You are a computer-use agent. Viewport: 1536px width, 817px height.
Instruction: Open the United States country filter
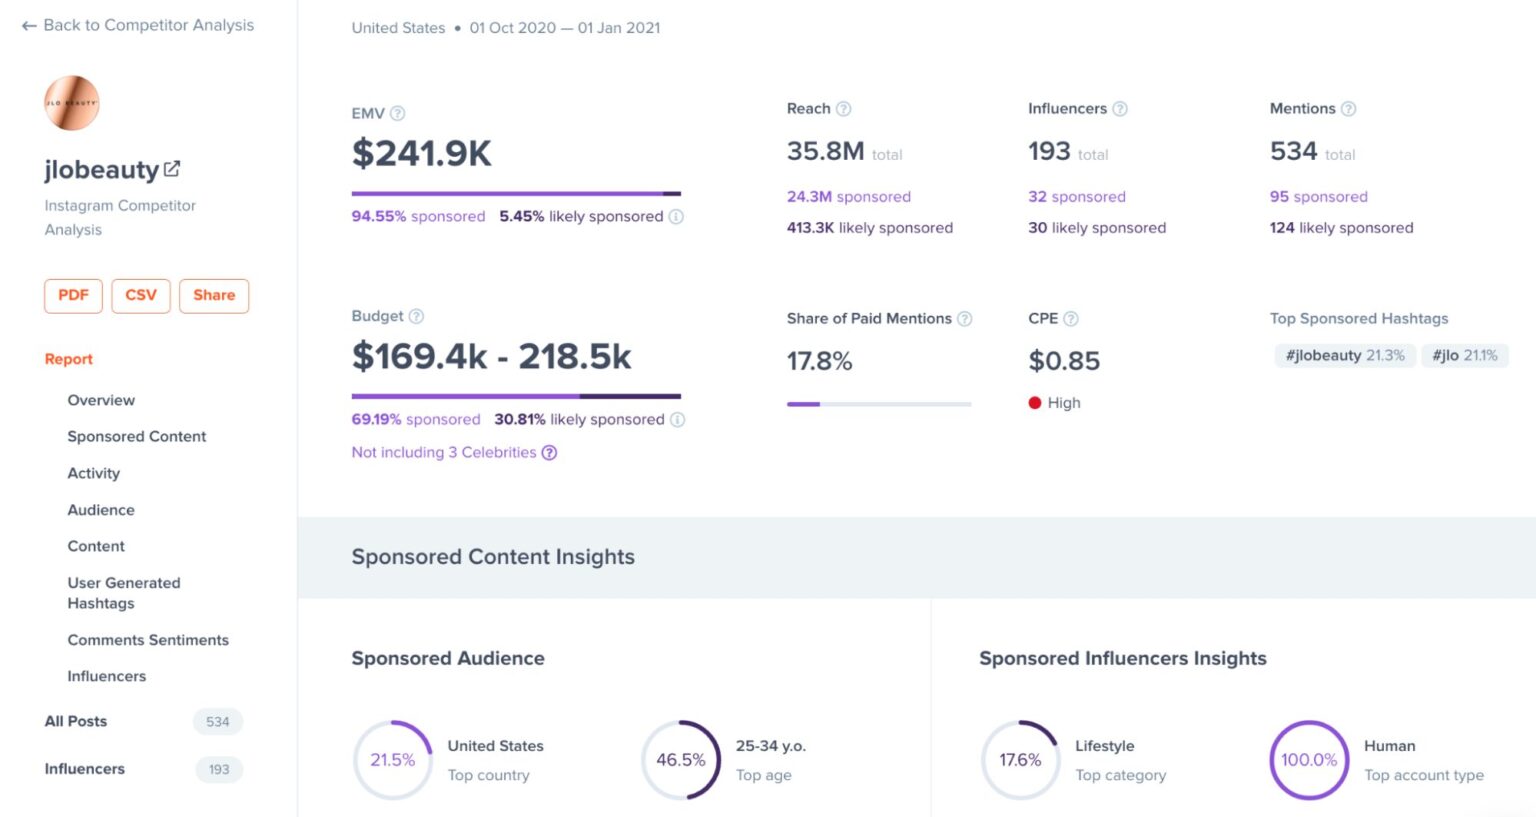tap(396, 28)
